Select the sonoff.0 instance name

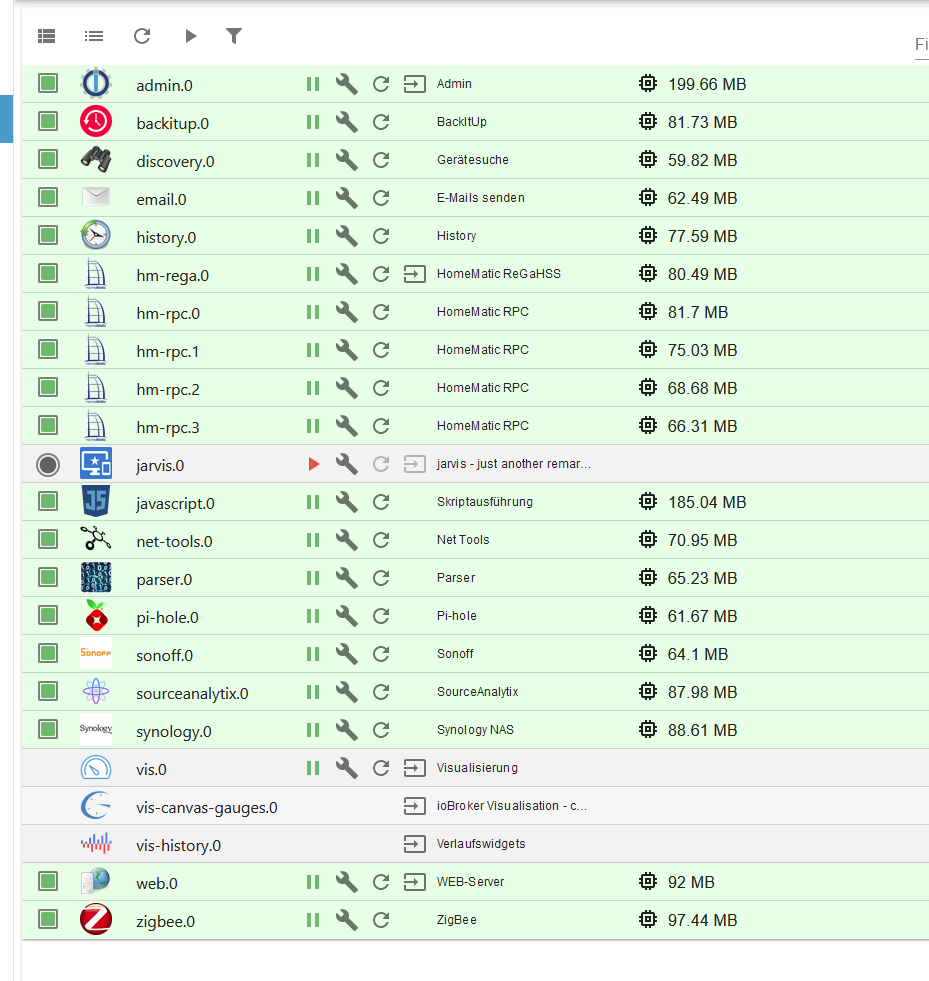pos(165,655)
